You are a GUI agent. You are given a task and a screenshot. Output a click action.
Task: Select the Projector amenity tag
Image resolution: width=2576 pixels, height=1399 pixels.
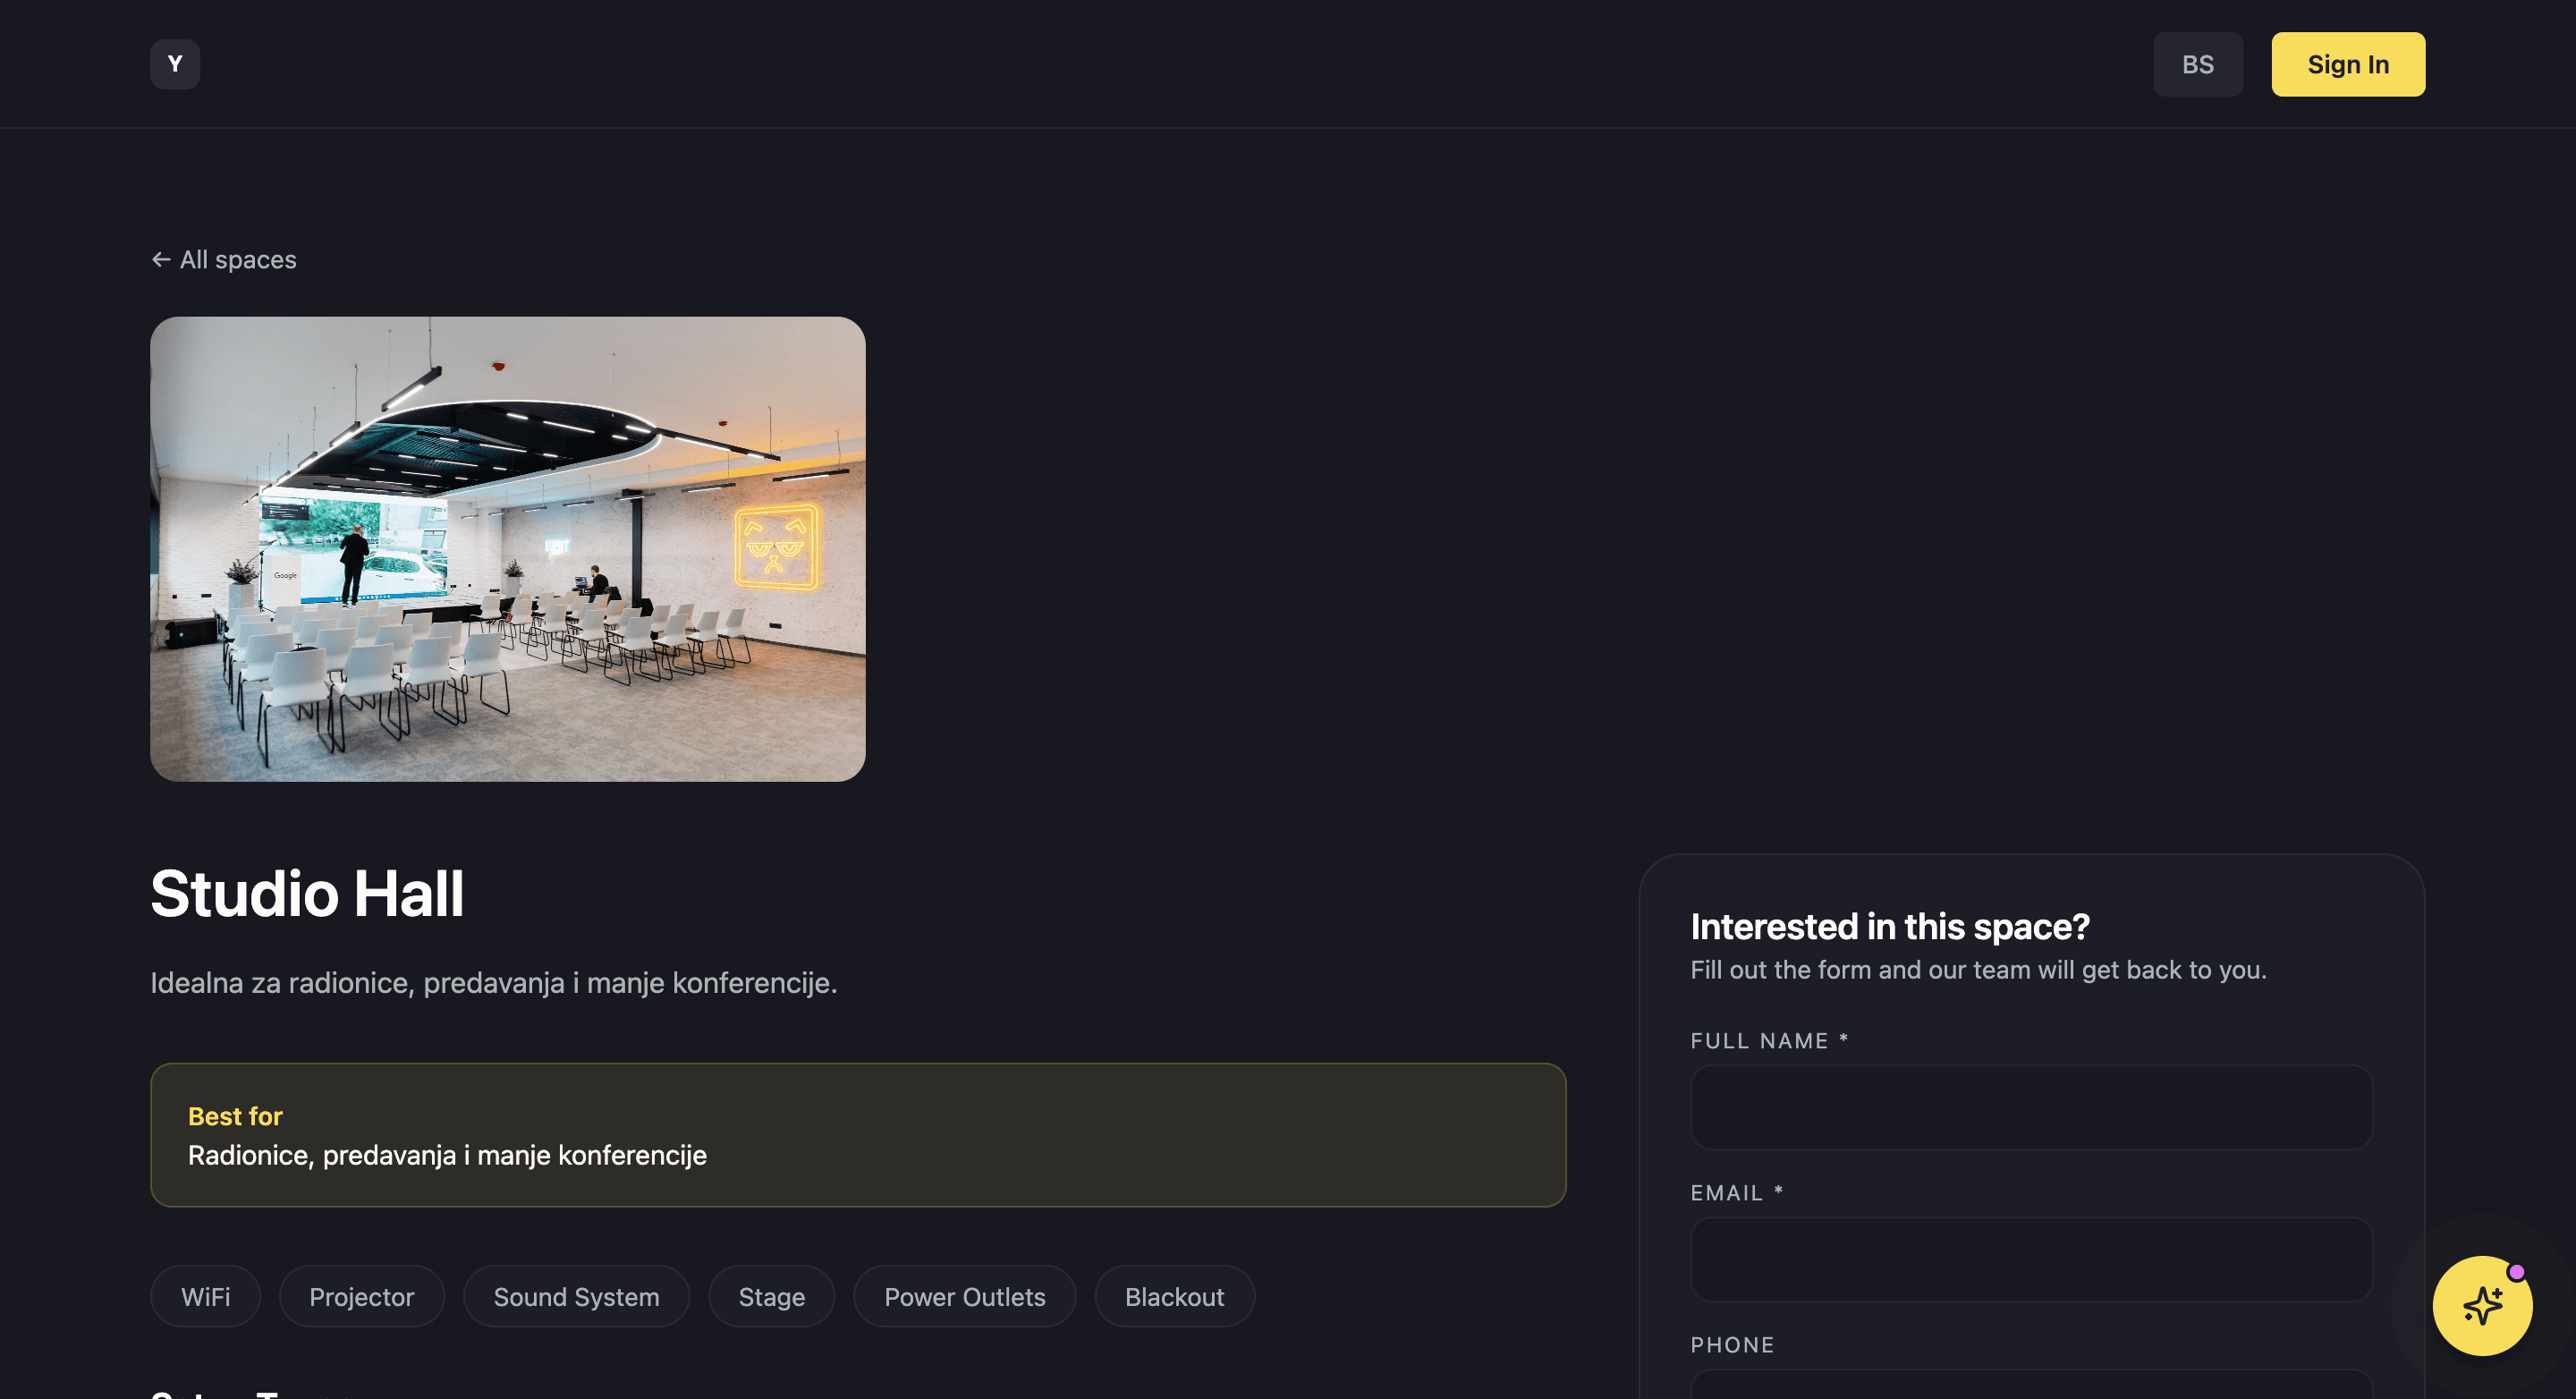[x=361, y=1296]
